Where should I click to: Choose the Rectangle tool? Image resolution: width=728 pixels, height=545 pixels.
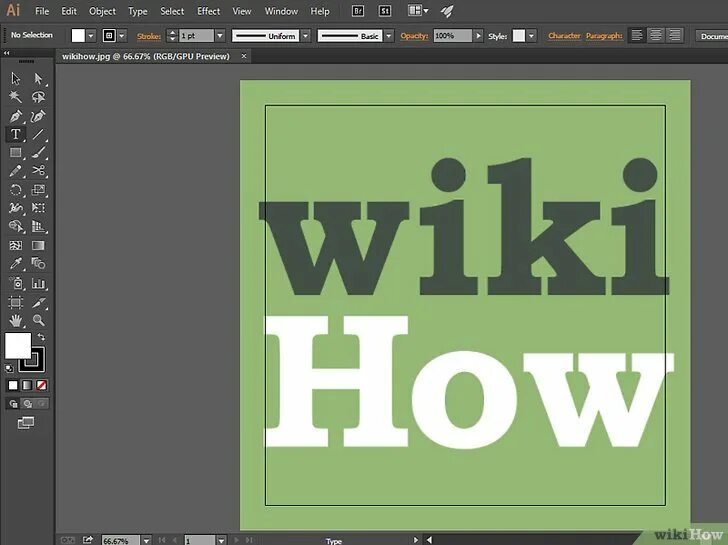point(15,152)
